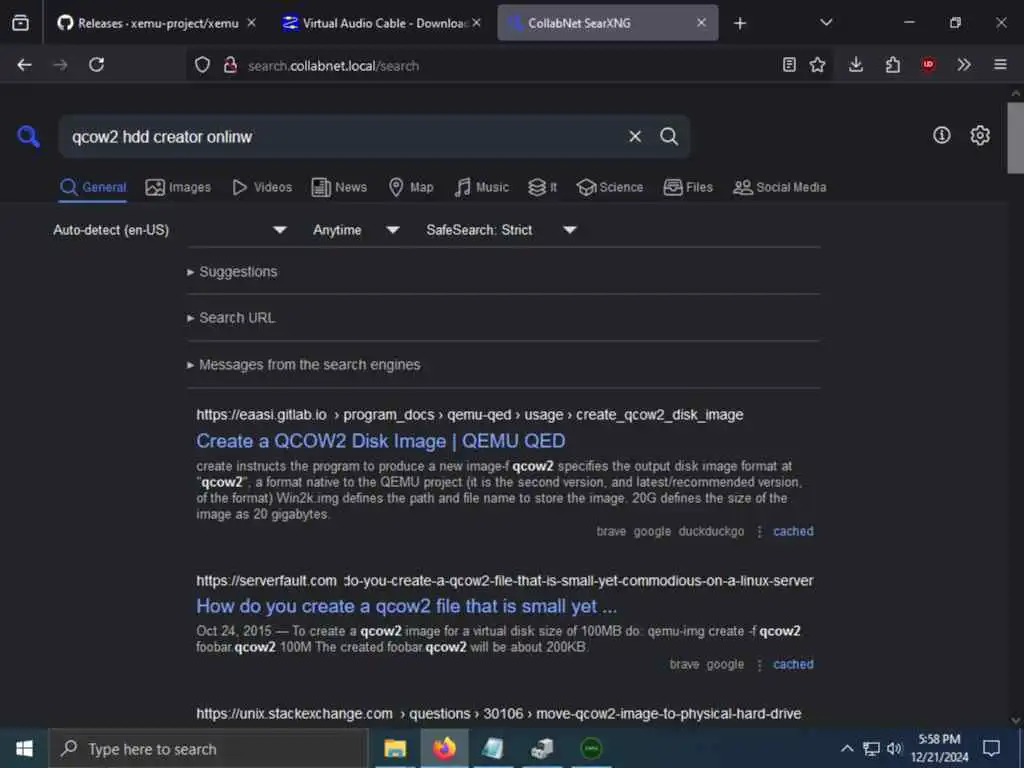
Task: Open the network icon in tray
Action: (871, 748)
